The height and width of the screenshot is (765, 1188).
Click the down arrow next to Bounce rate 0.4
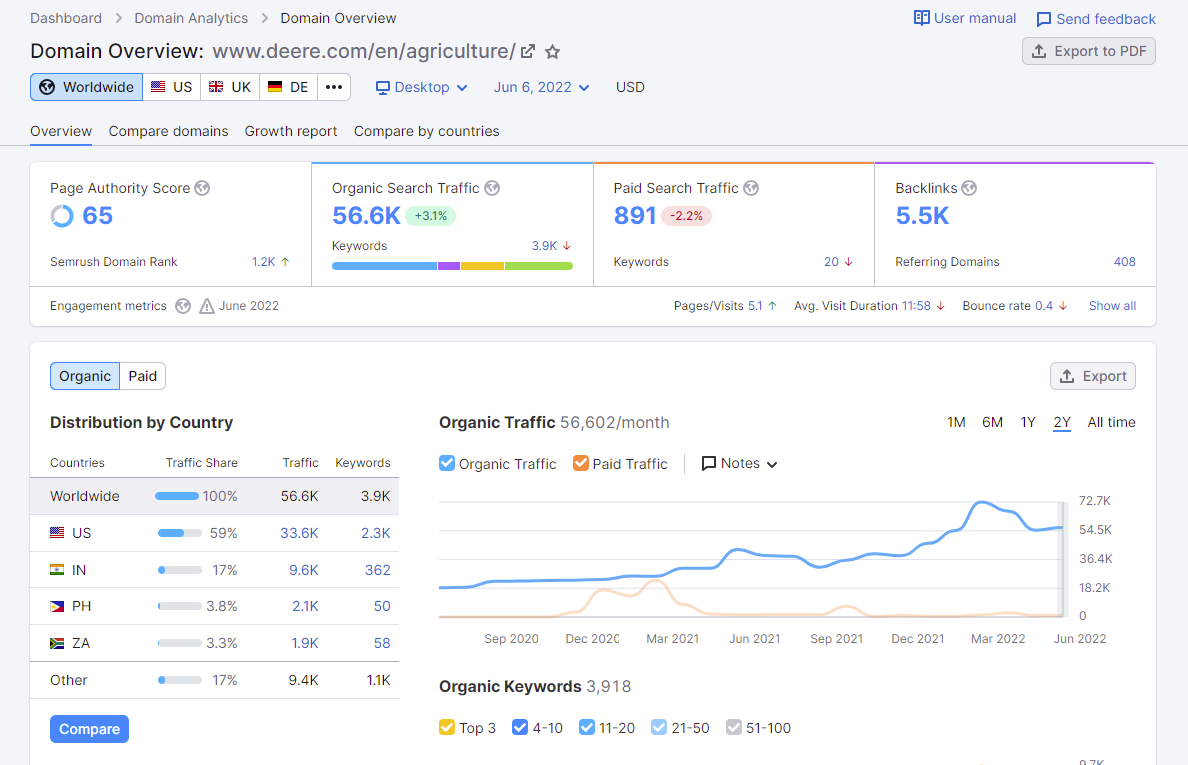[1063, 306]
